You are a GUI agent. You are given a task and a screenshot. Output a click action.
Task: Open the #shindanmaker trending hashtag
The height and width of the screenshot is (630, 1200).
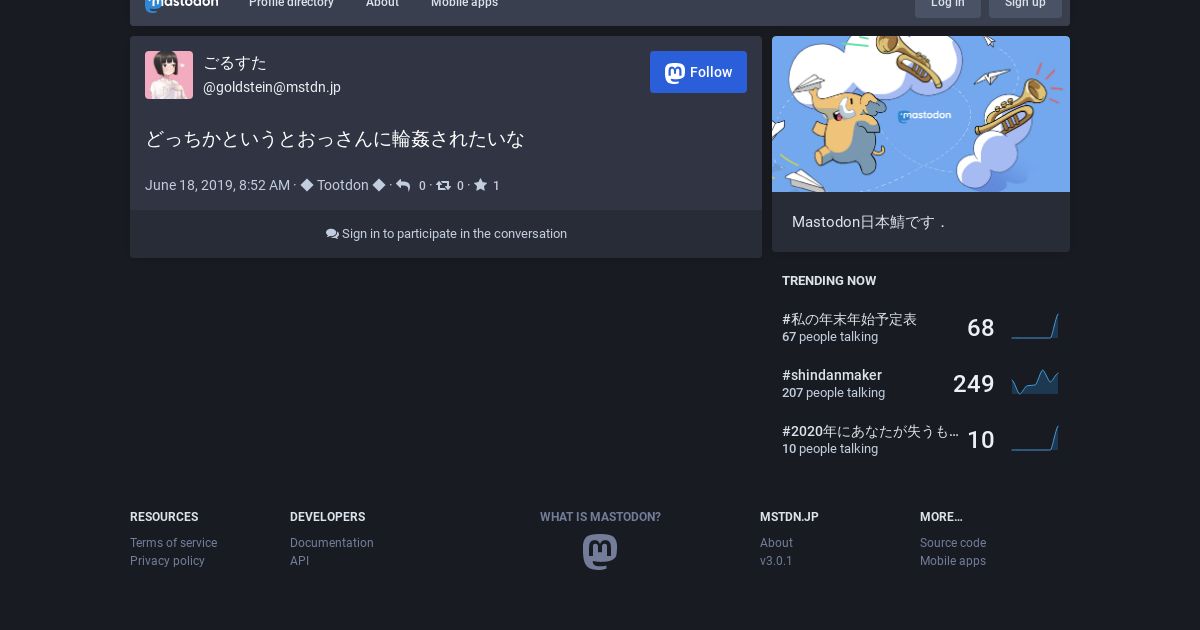tap(832, 375)
